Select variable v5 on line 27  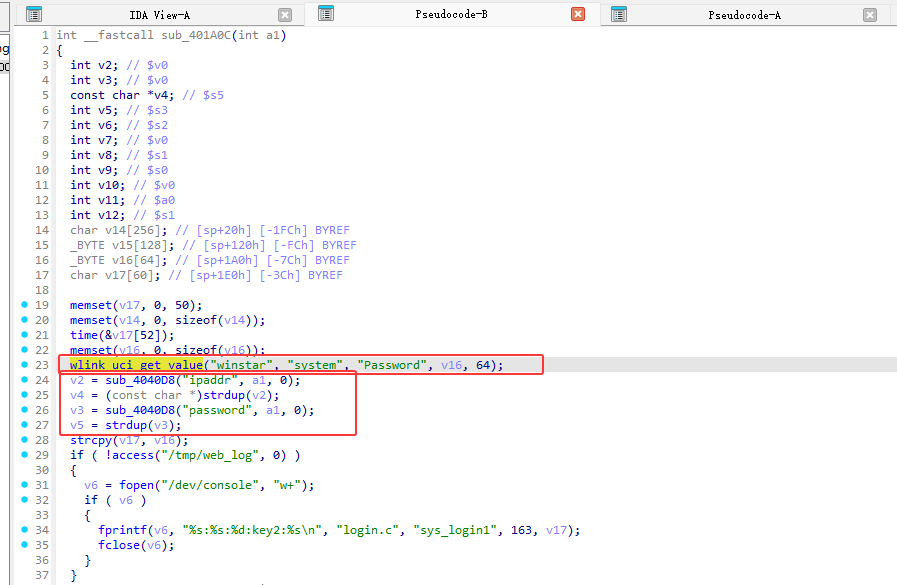pyautogui.click(x=77, y=425)
